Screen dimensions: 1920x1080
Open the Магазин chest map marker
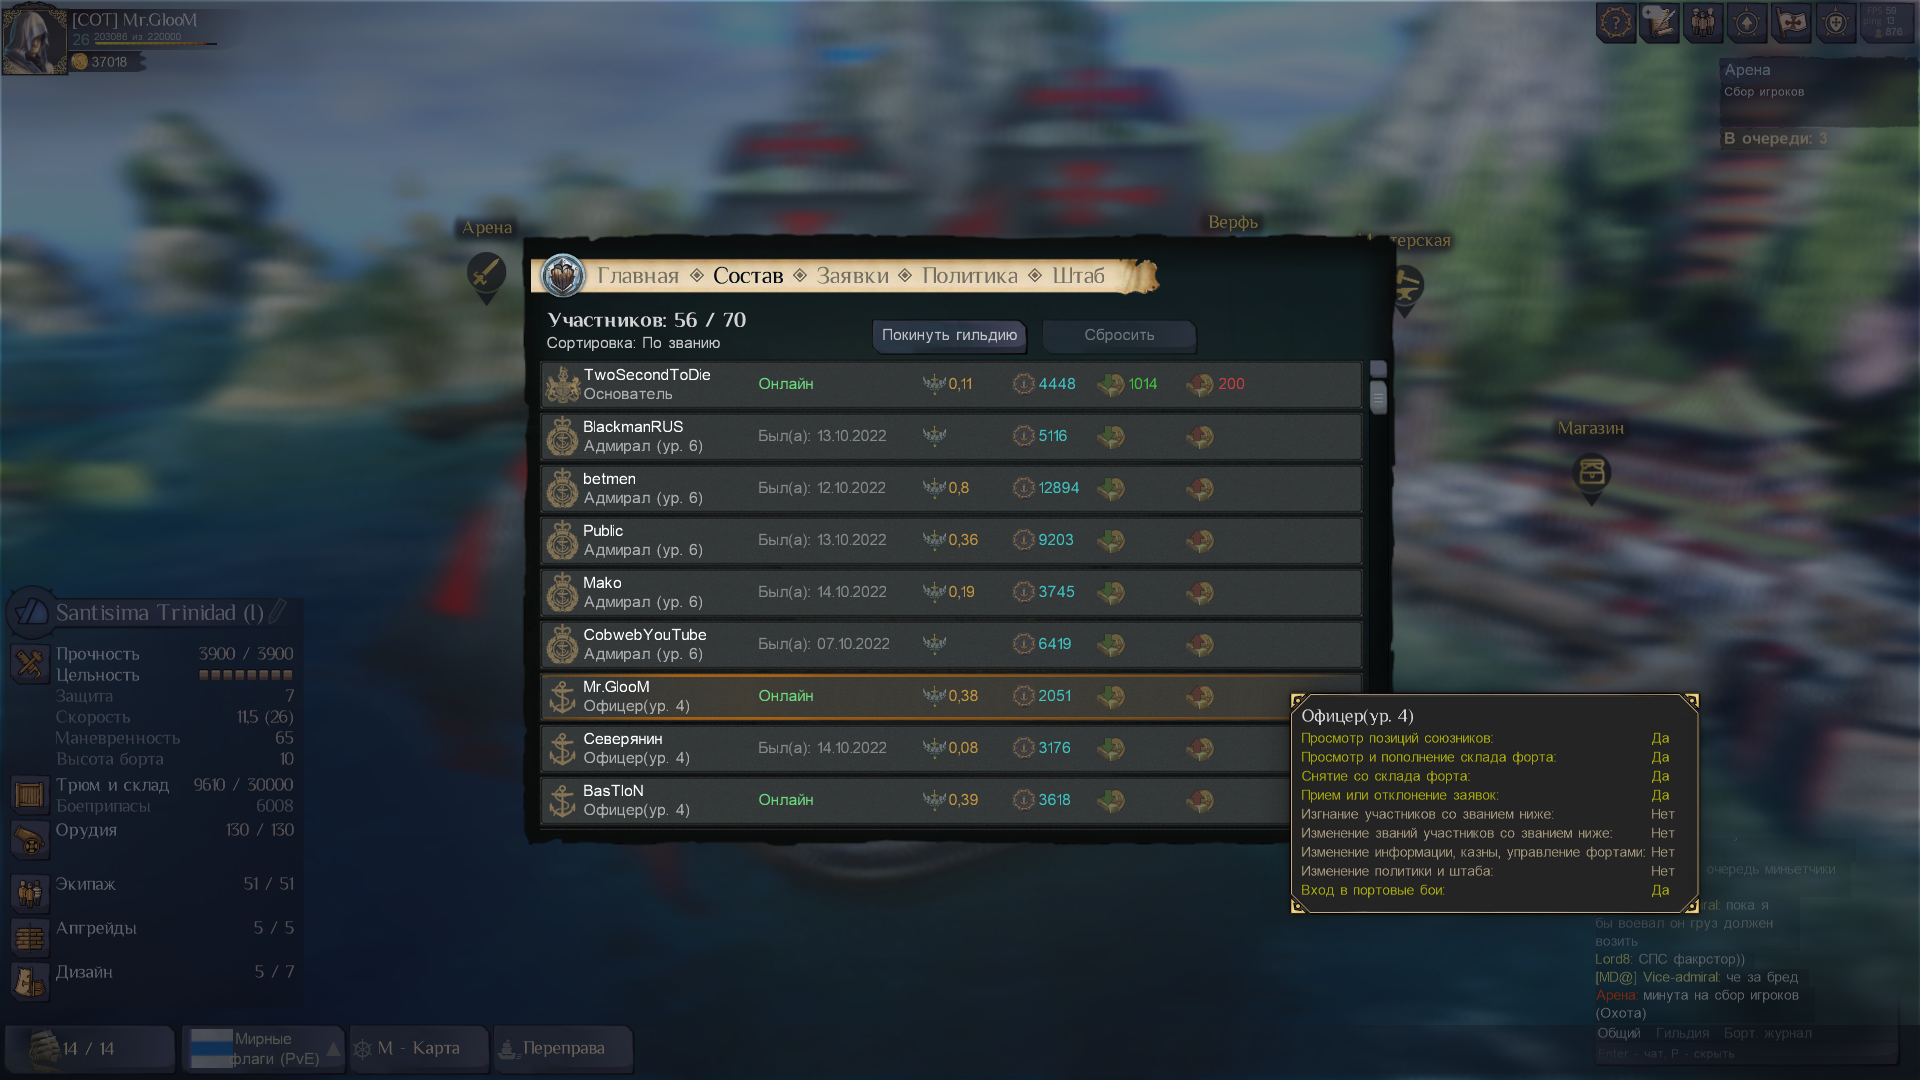click(x=1591, y=474)
